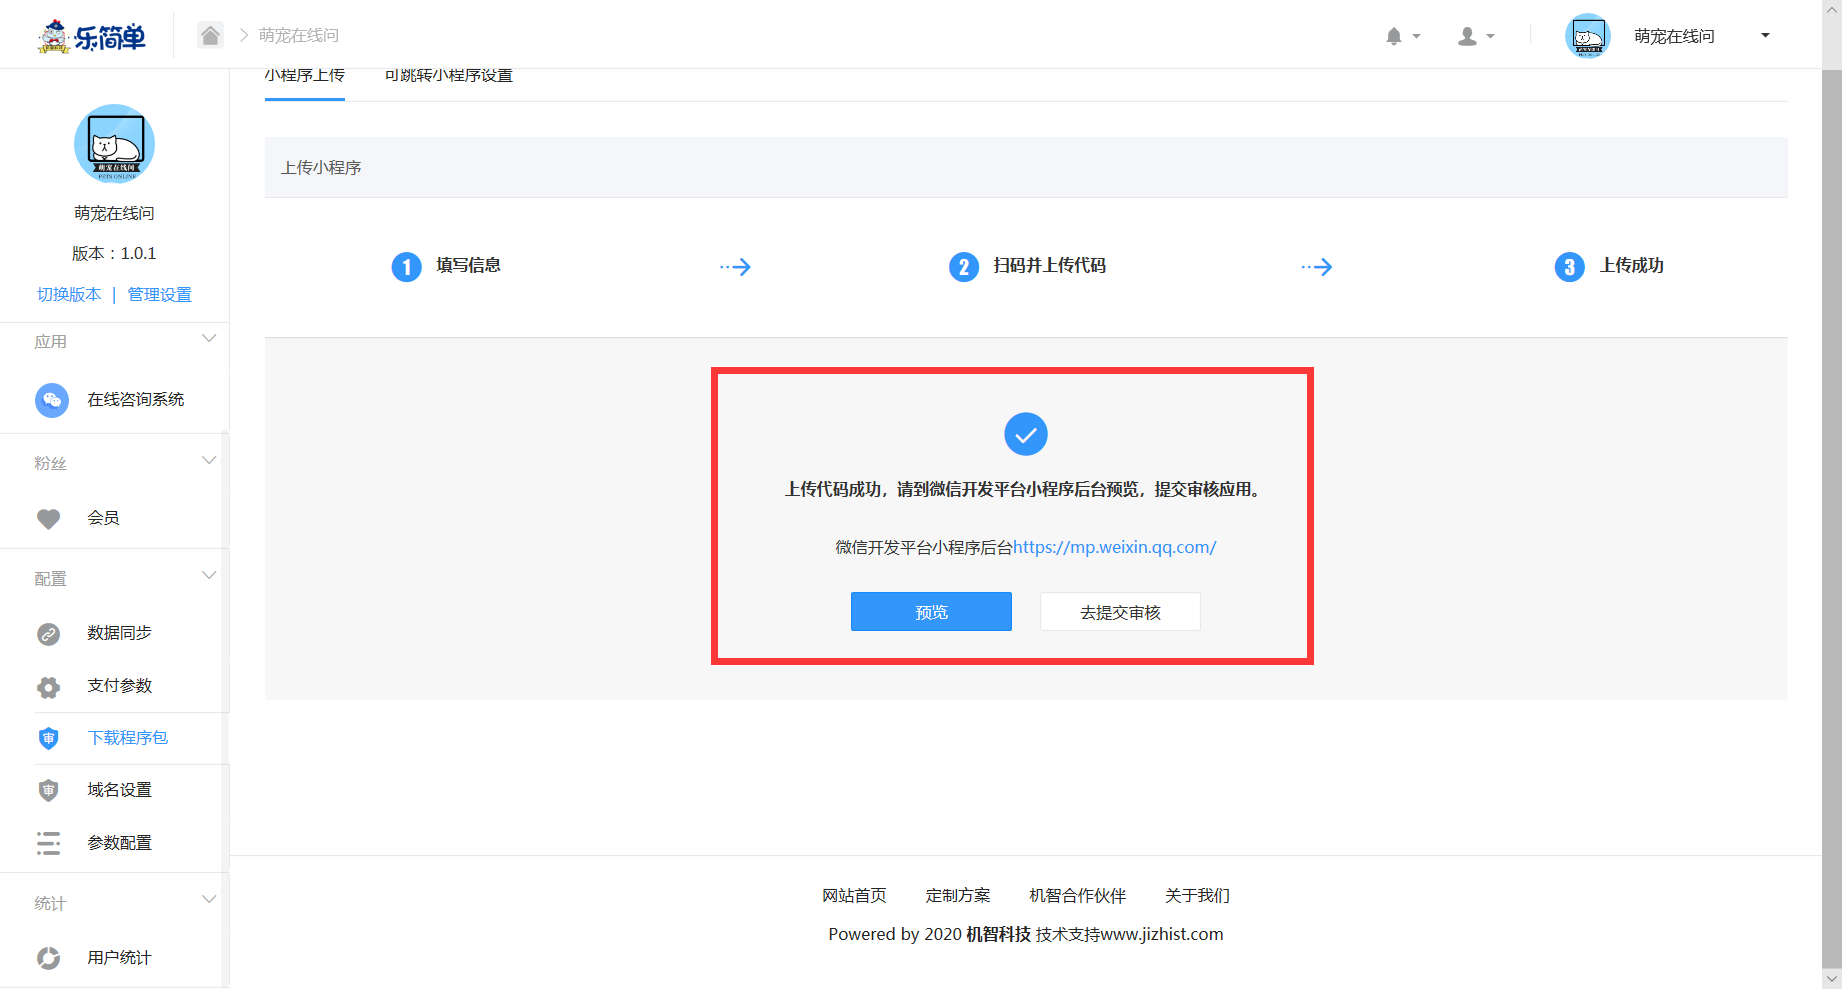Click the 上传小程序 panel heading

tap(321, 167)
